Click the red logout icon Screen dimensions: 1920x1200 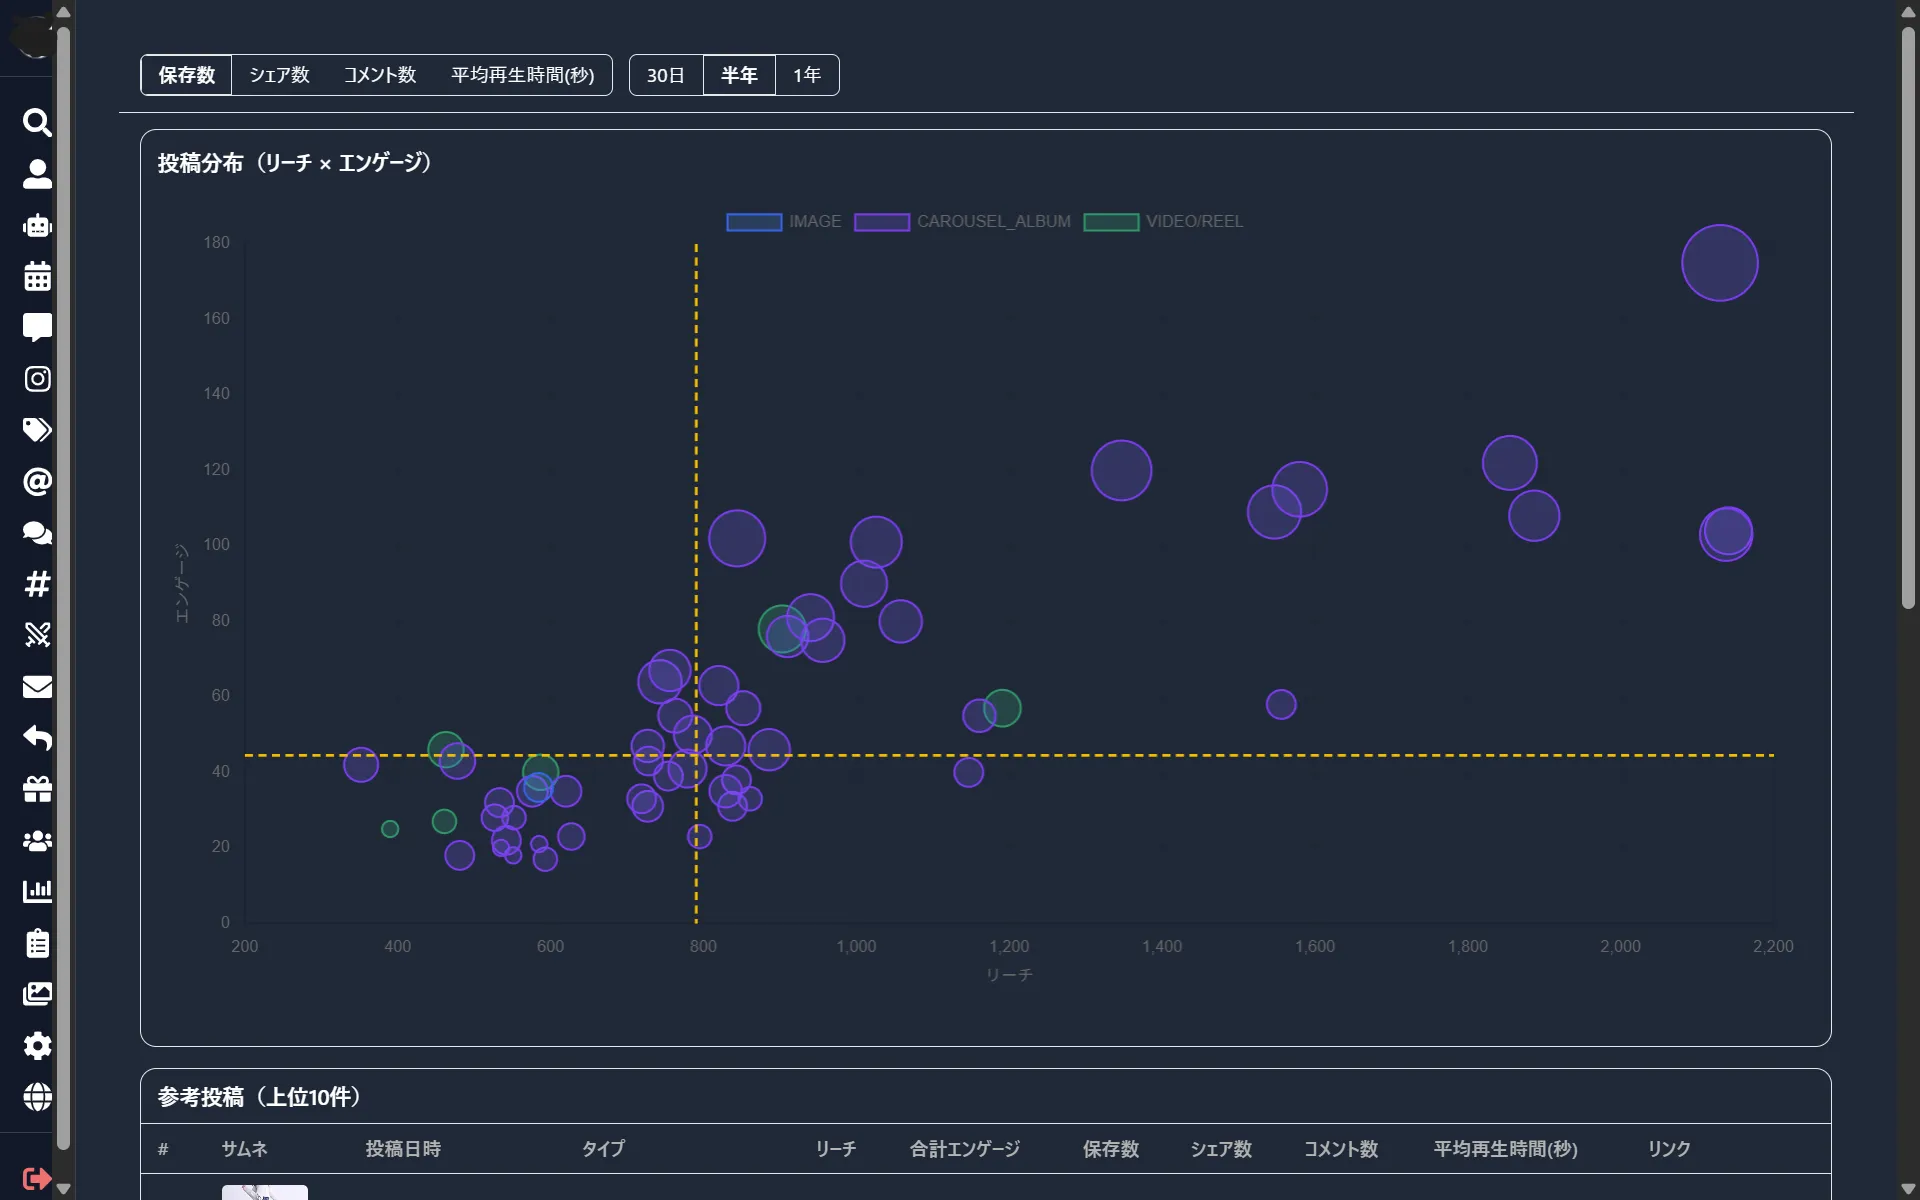37,1179
